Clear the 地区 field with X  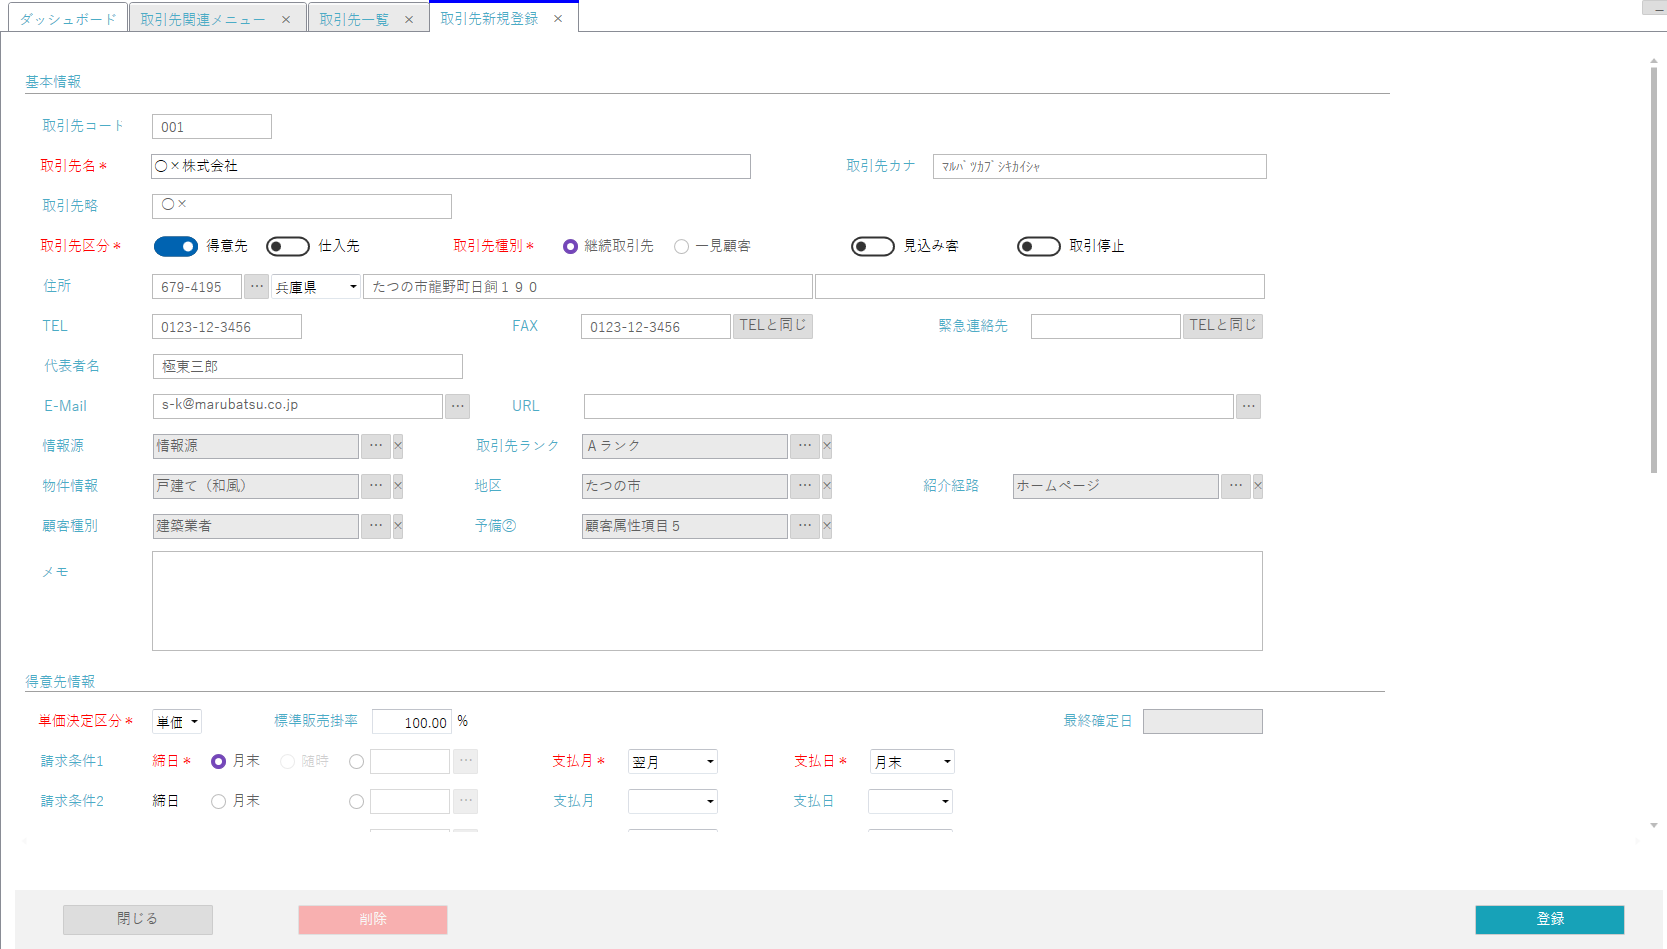click(827, 486)
